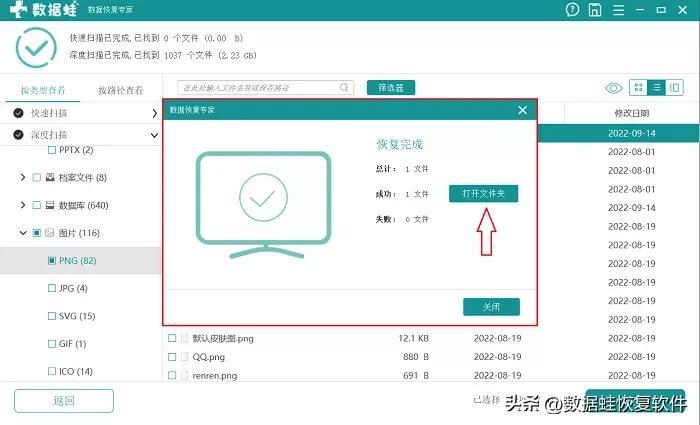Click the renren.png file name

pos(215,376)
